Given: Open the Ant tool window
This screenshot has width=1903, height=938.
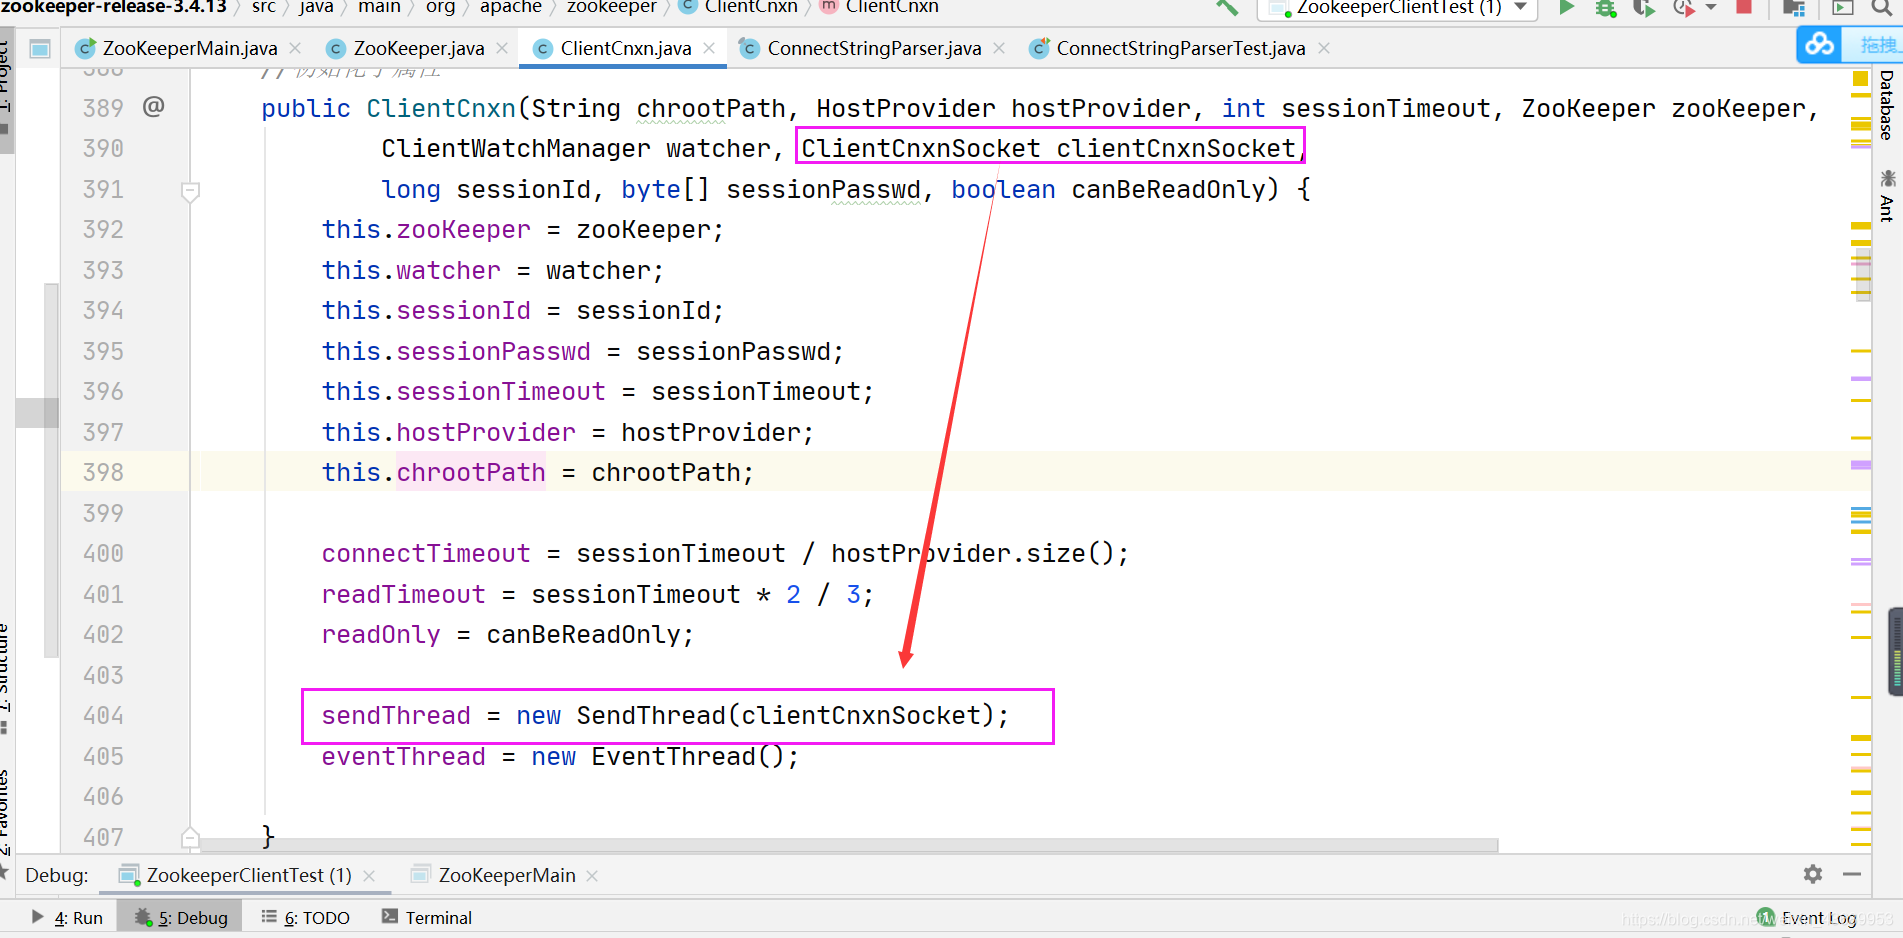Looking at the screenshot, I should coord(1886,208).
